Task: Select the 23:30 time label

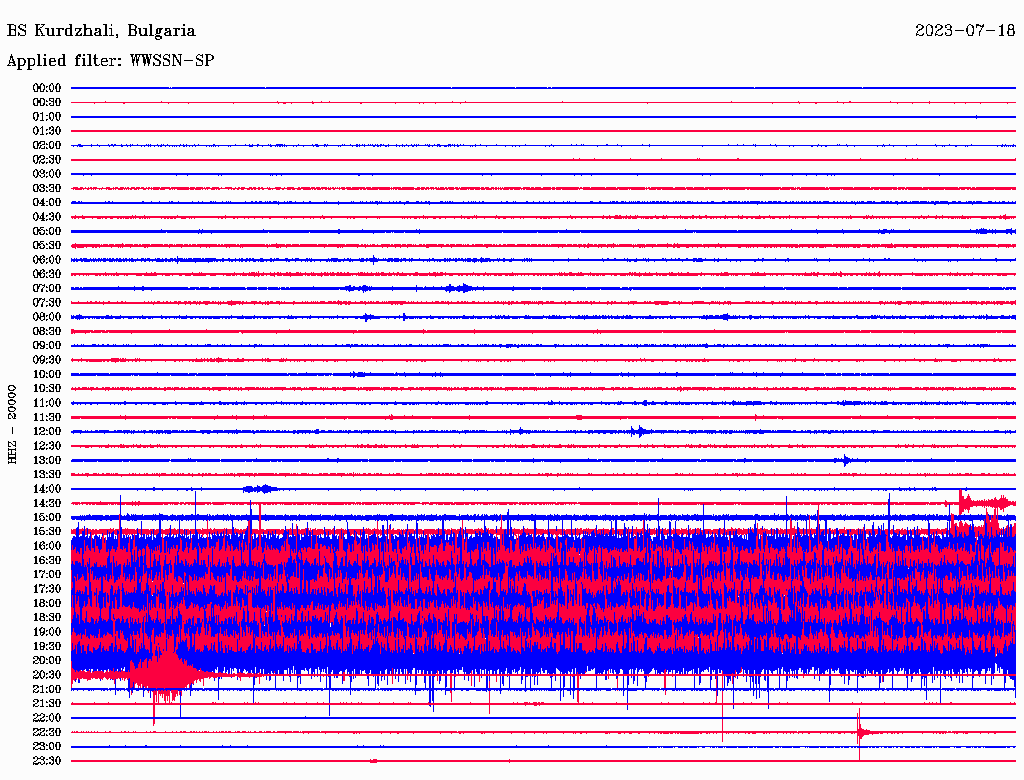Action: 47,761
